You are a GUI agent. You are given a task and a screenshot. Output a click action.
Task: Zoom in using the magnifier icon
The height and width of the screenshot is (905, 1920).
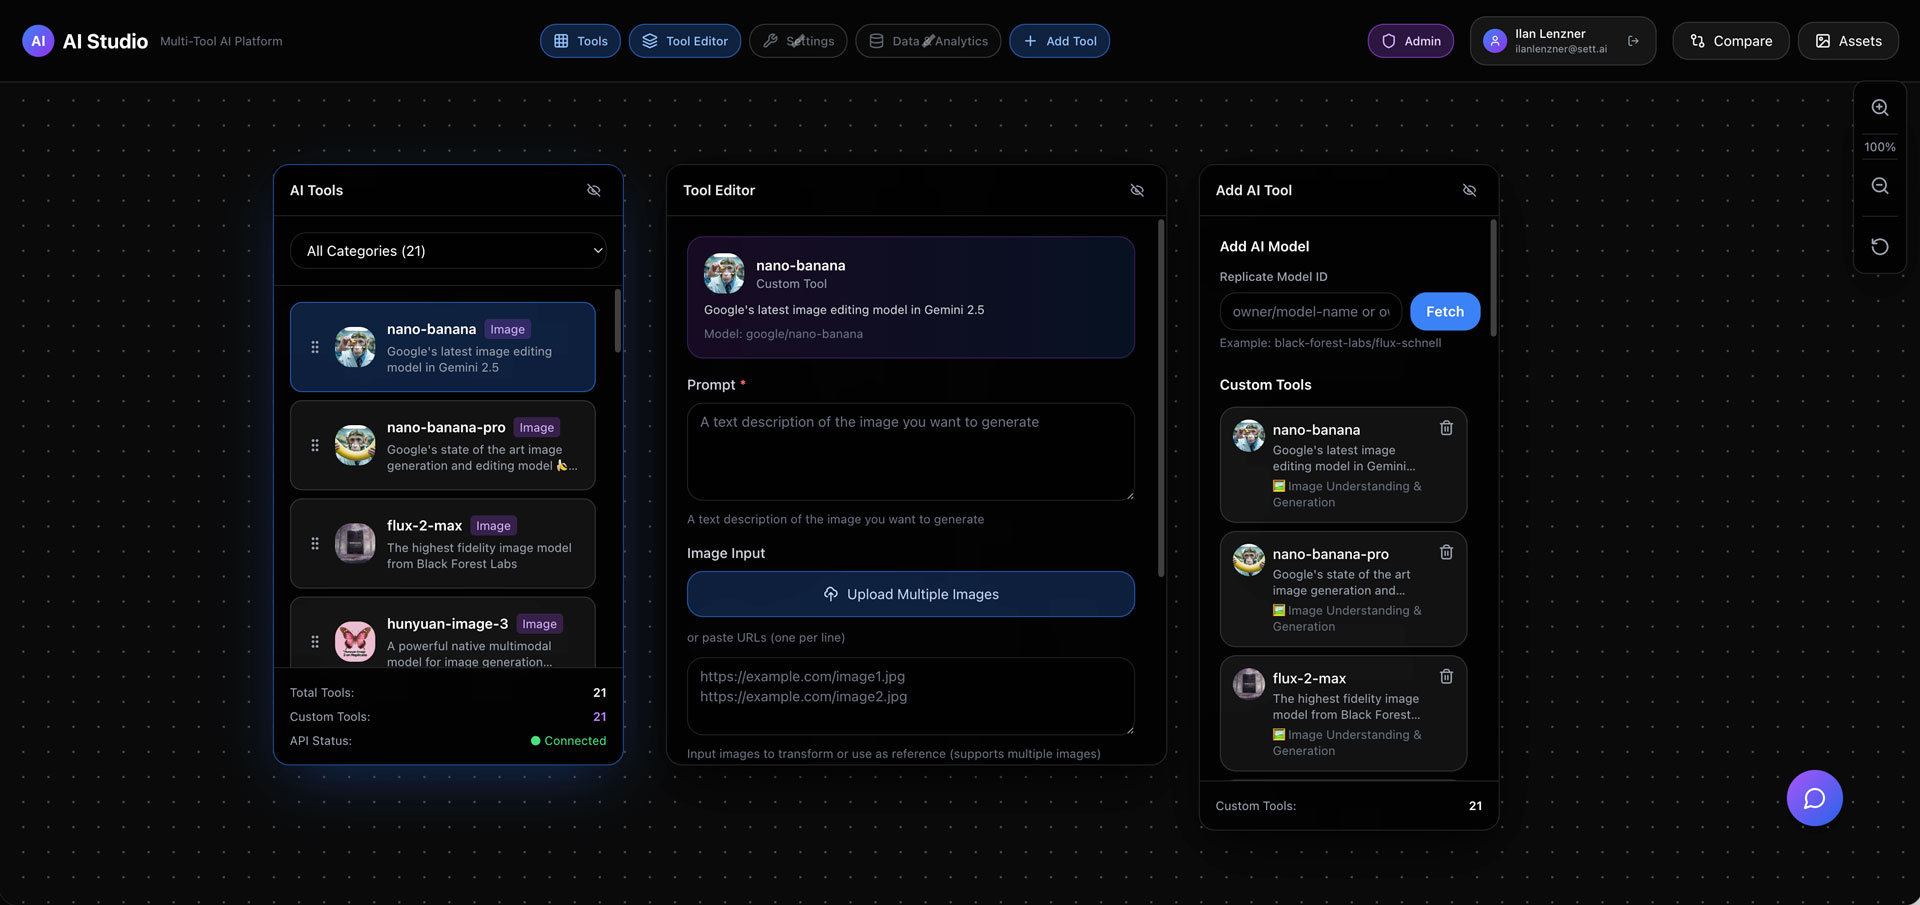(1879, 107)
